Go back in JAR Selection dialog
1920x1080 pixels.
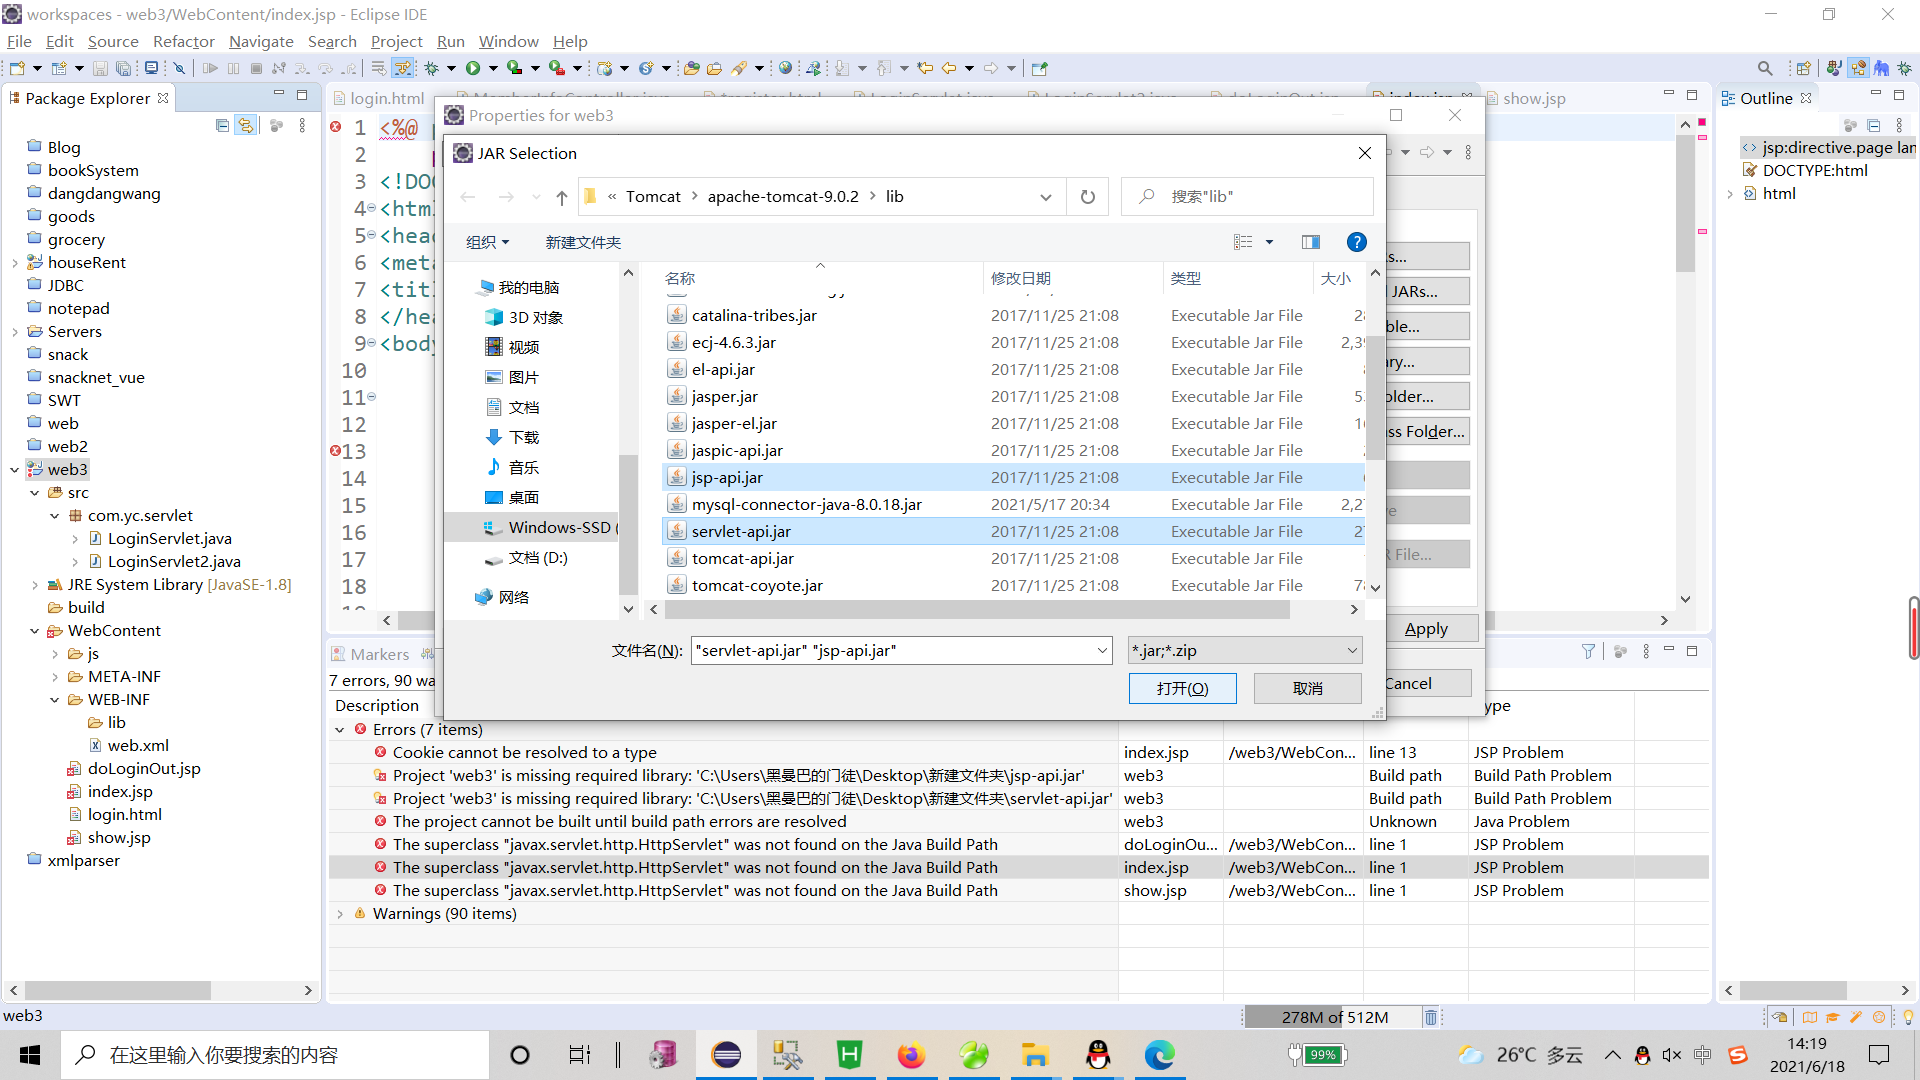point(467,197)
